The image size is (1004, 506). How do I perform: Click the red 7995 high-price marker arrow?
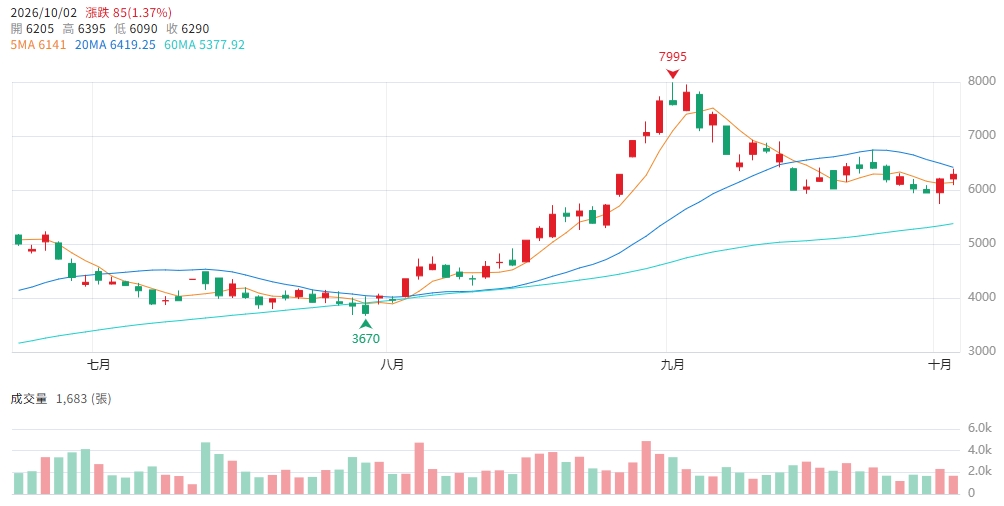pyautogui.click(x=672, y=74)
